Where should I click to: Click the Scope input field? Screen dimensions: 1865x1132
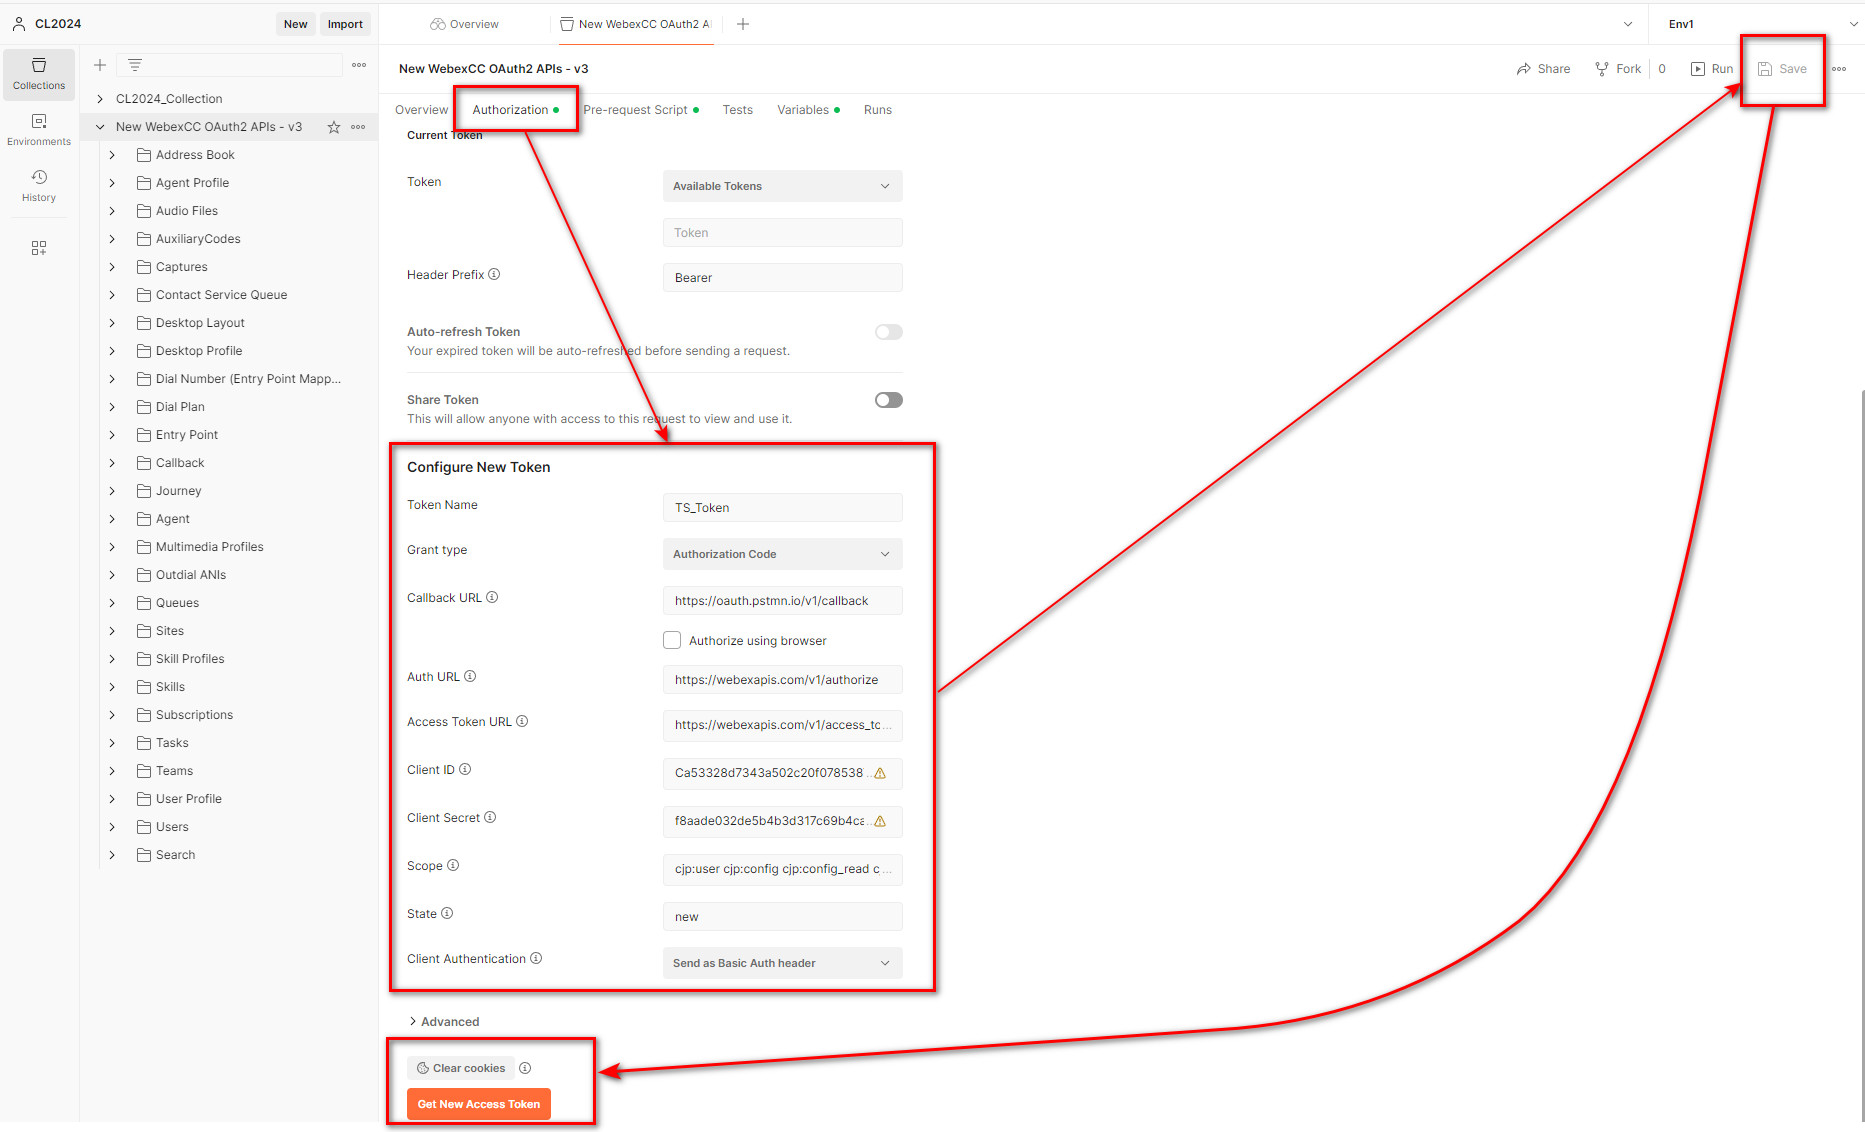click(x=782, y=869)
